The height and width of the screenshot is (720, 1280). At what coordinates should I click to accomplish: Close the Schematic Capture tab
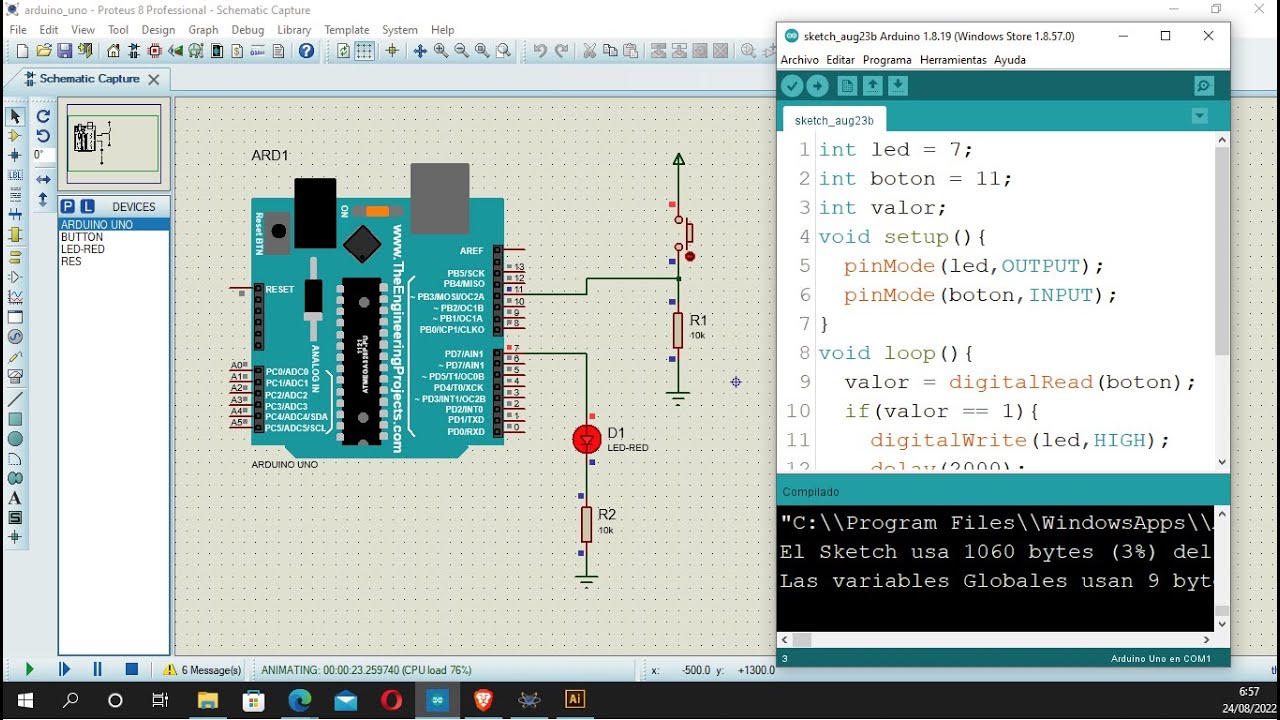point(153,79)
